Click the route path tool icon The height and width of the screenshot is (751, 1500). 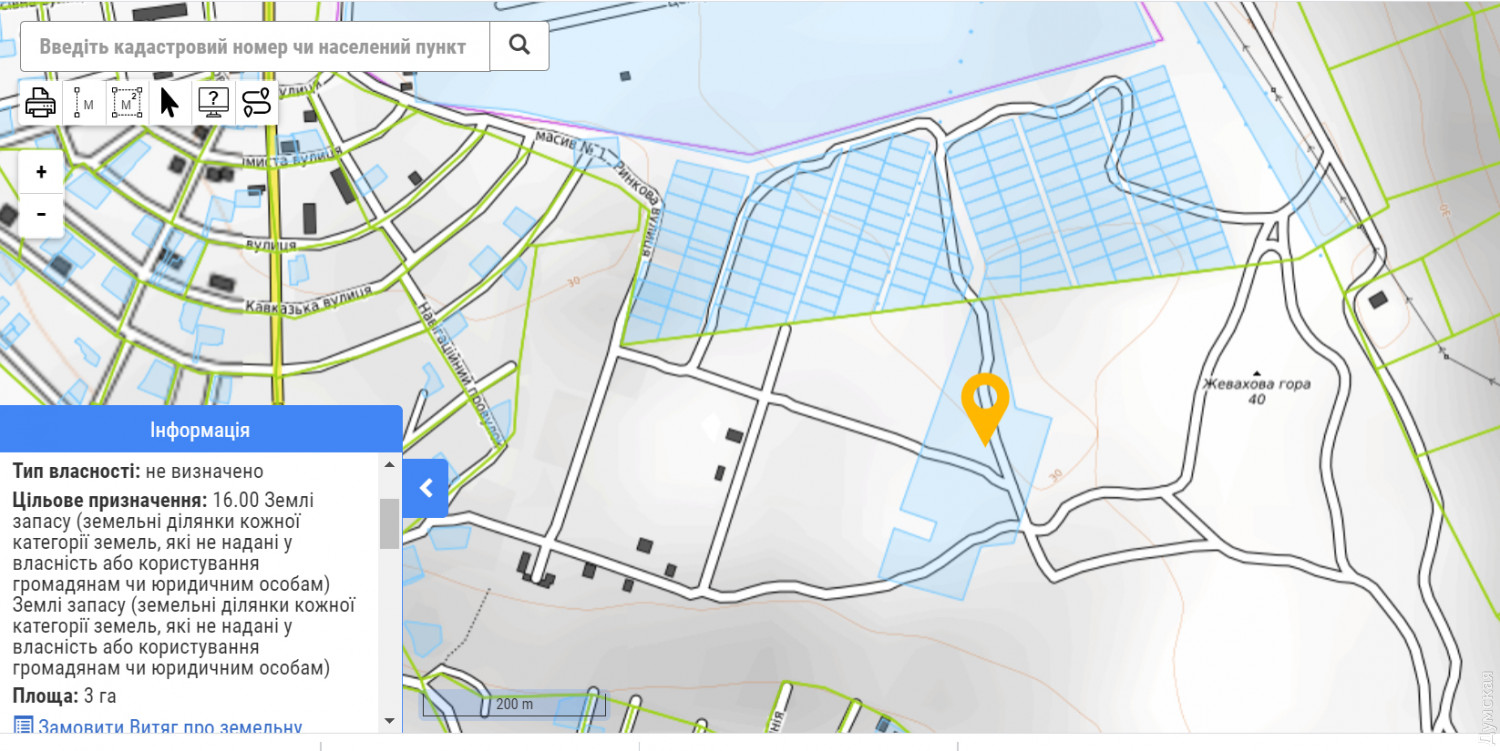tap(257, 103)
